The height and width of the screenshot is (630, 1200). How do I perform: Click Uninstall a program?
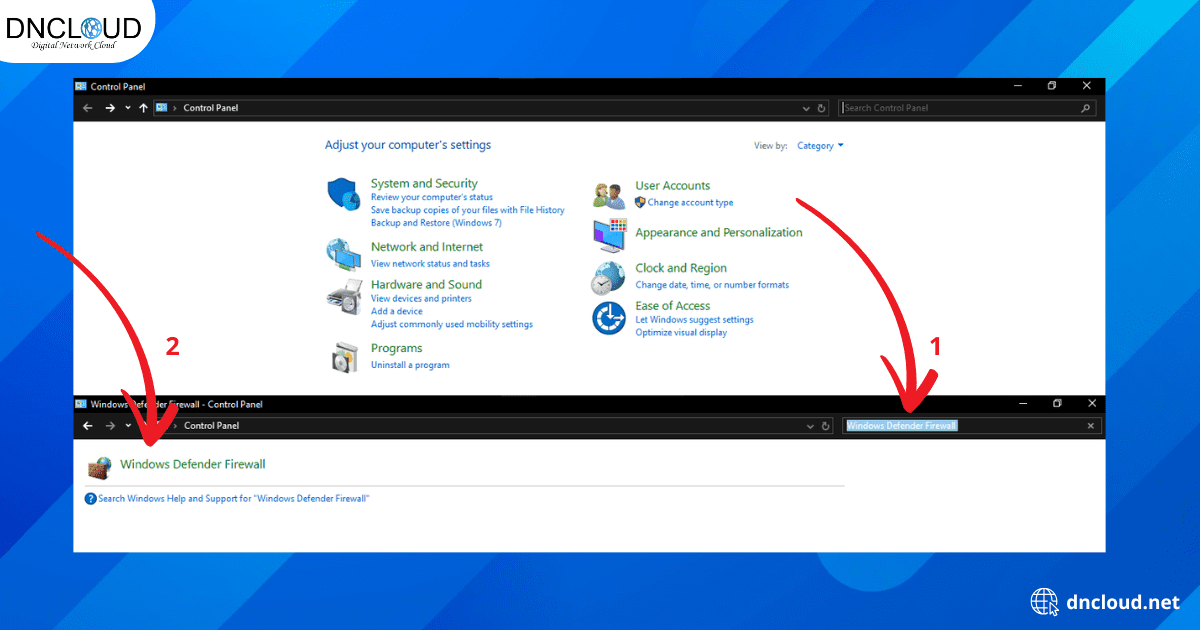(x=410, y=365)
